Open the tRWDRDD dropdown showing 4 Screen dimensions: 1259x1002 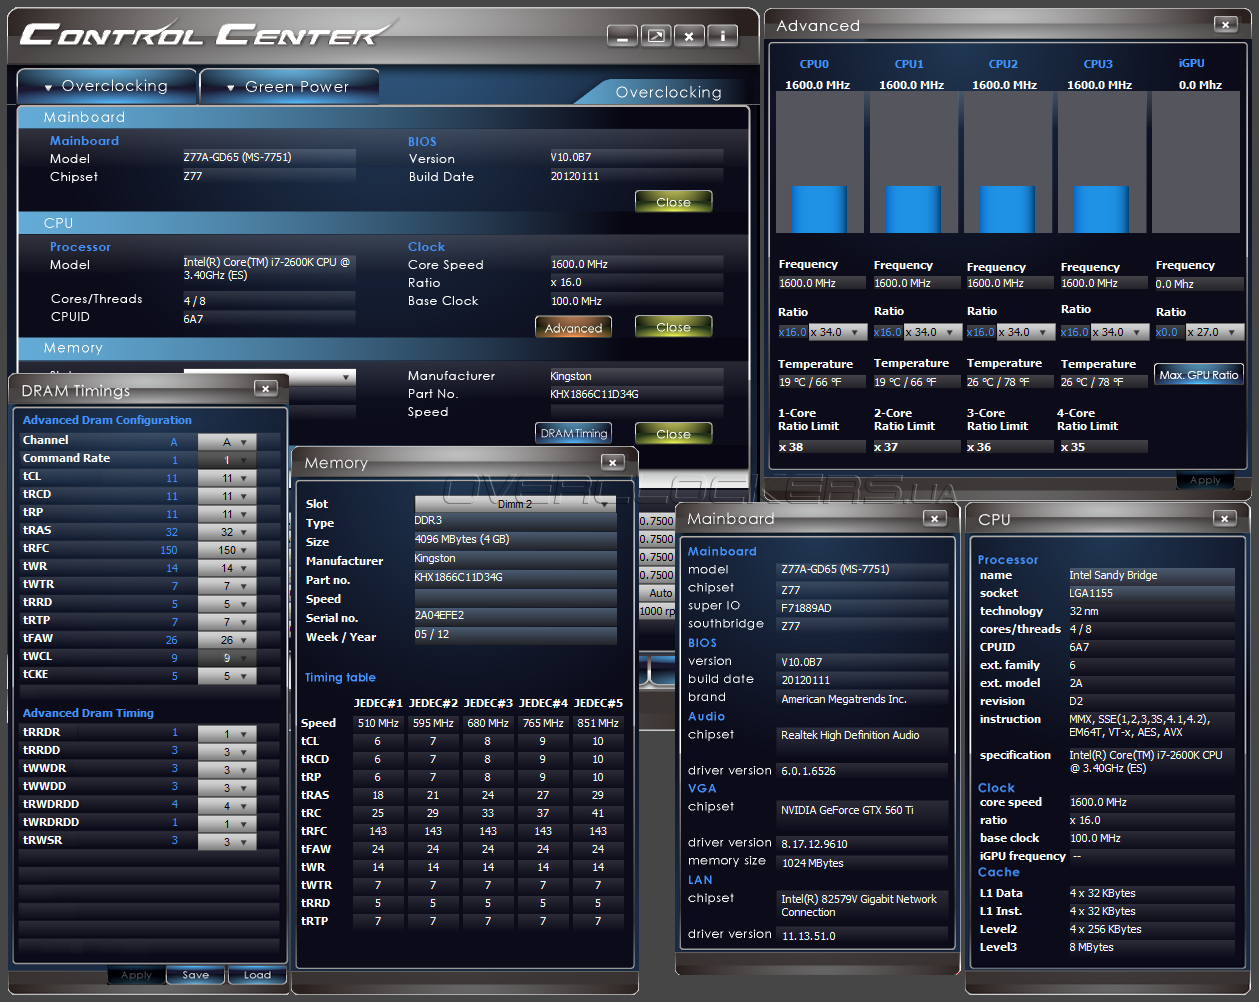pyautogui.click(x=227, y=806)
